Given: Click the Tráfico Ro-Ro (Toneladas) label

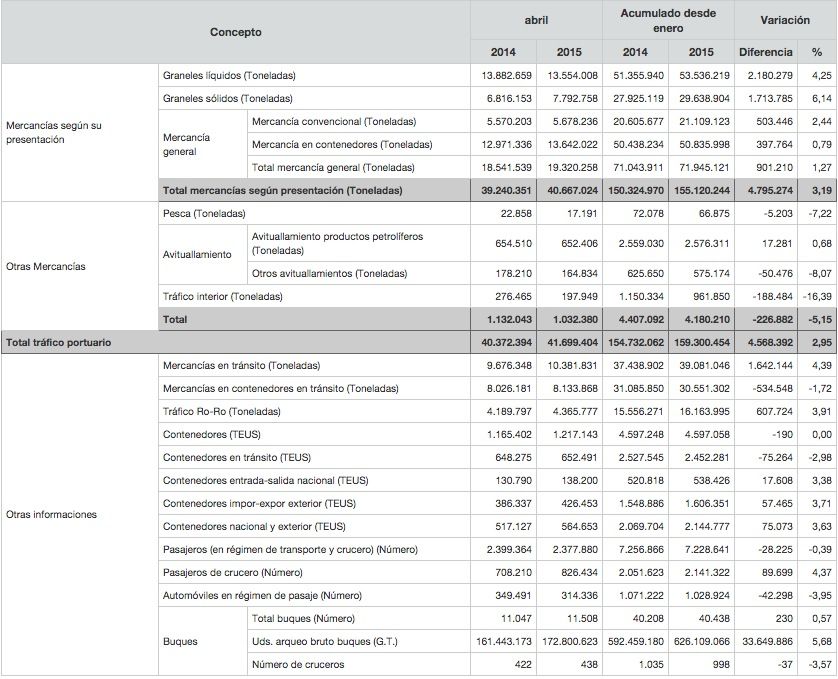Looking at the screenshot, I should (222, 412).
